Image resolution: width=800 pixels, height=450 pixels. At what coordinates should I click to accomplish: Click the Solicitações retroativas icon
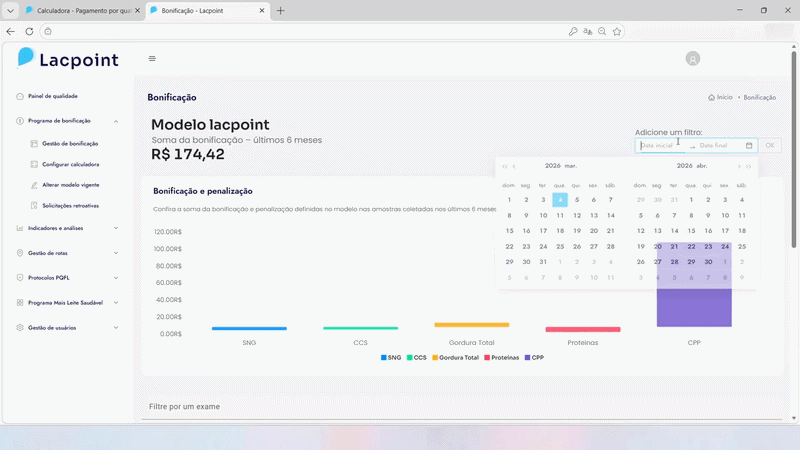34,206
